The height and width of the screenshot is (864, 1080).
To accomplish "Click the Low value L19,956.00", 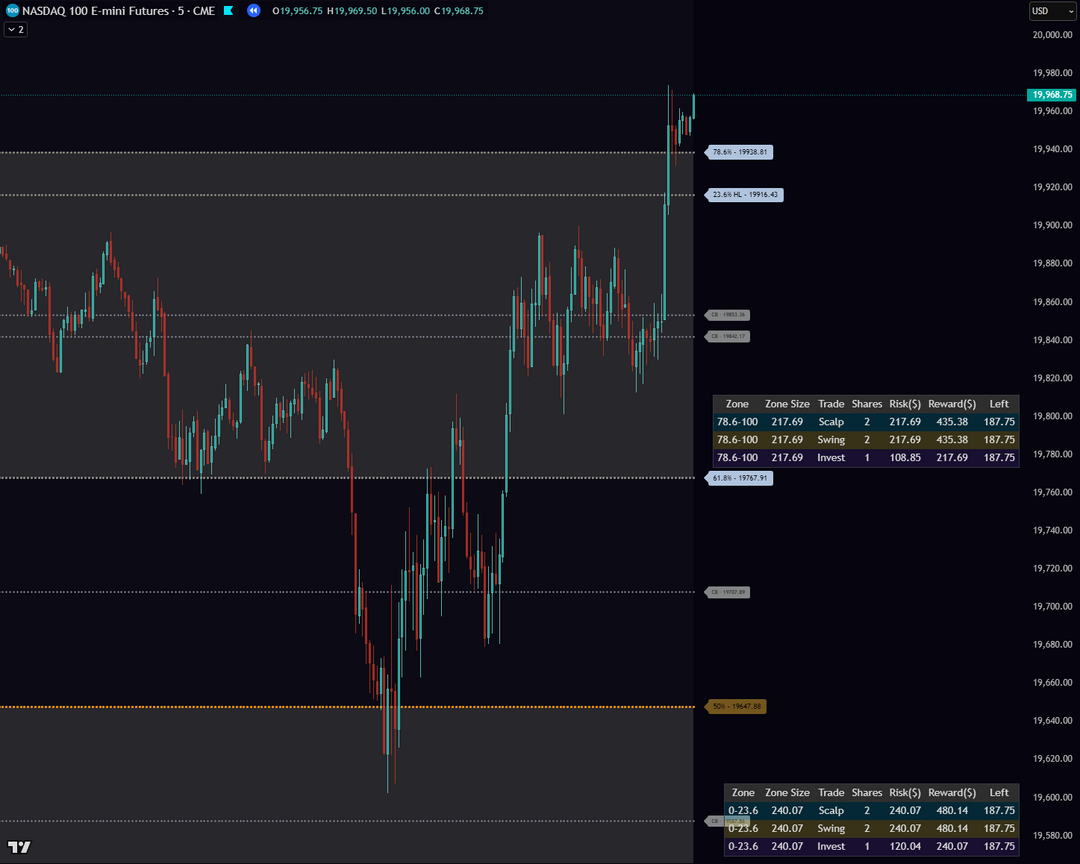I will click(406, 11).
